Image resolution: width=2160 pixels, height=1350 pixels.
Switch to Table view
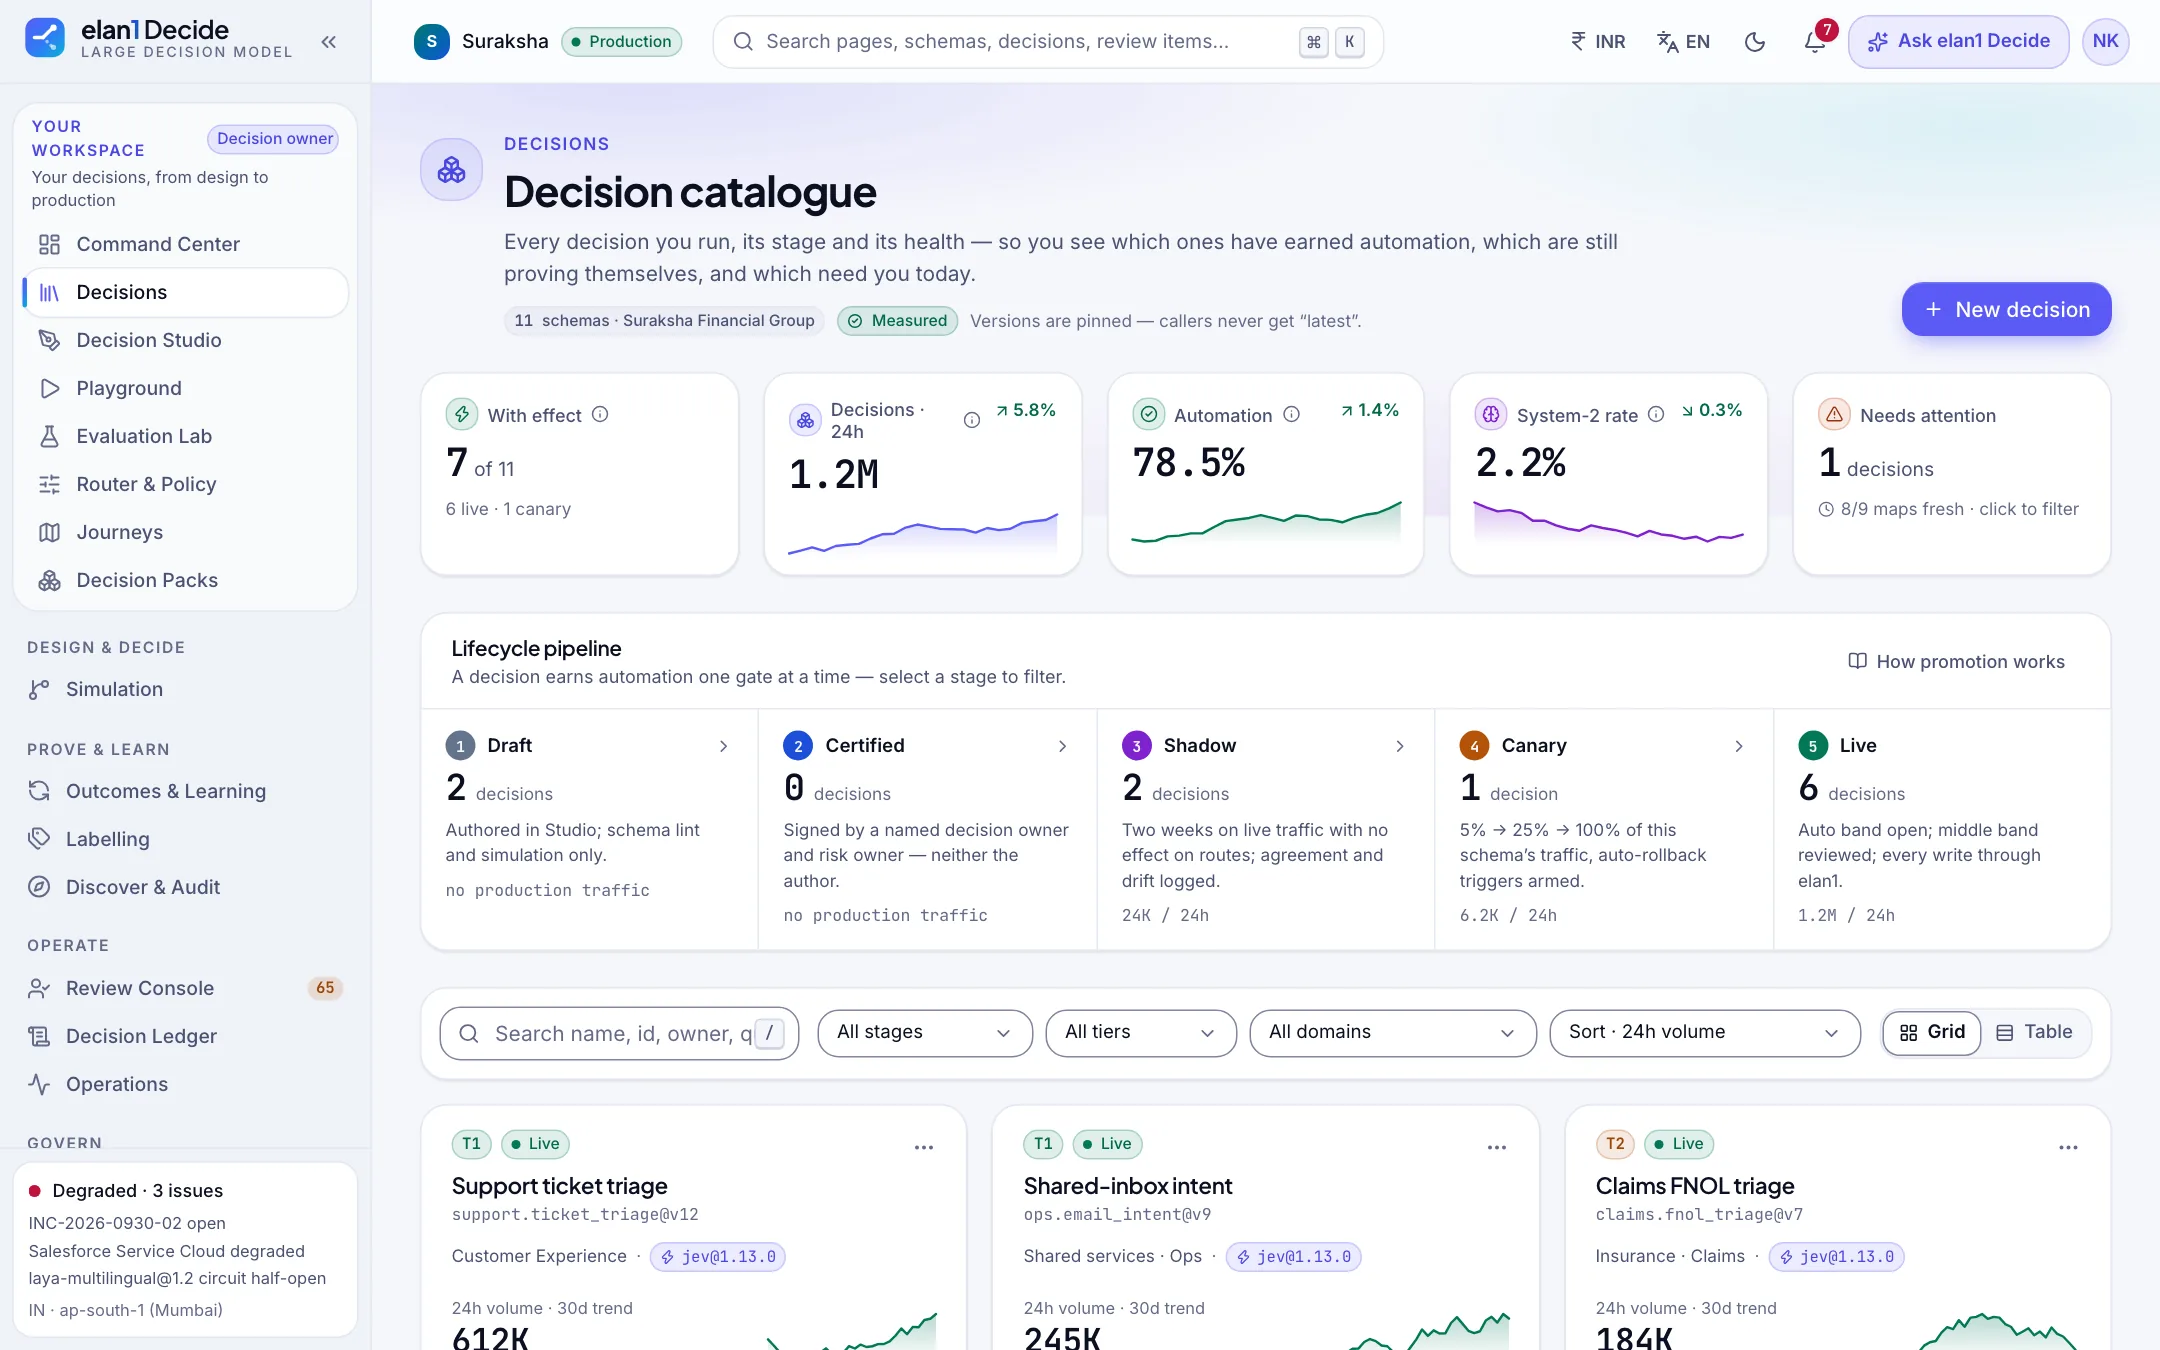point(2035,1033)
